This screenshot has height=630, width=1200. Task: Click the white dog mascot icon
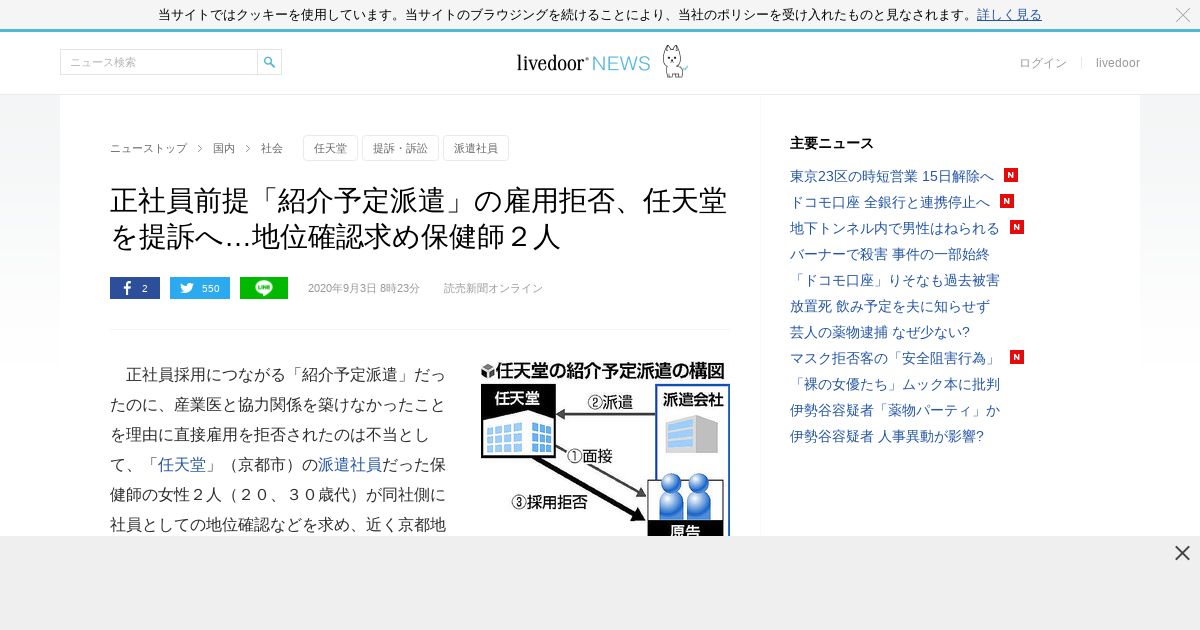(x=674, y=61)
